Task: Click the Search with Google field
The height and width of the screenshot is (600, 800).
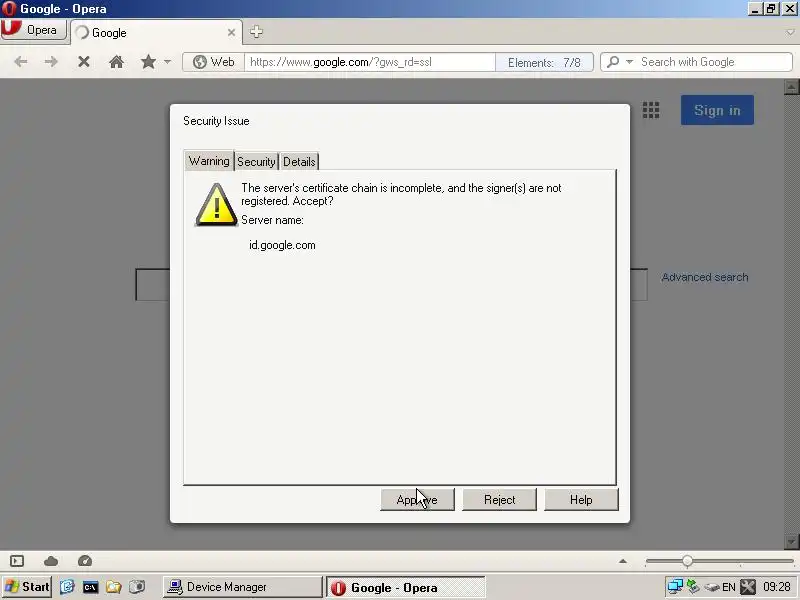Action: click(714, 62)
